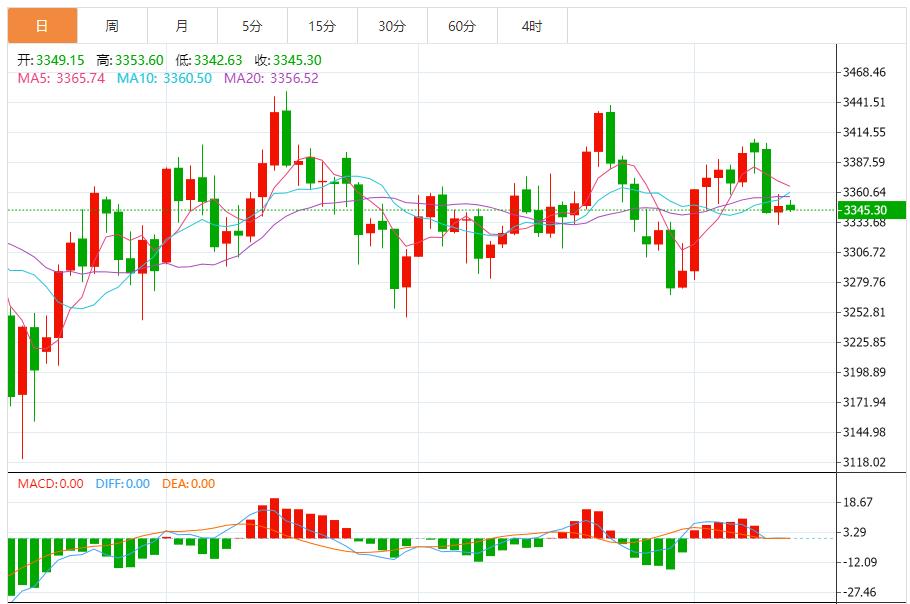Open the 4时 four-hour tab
This screenshot has height=604, width=910.
tap(532, 26)
